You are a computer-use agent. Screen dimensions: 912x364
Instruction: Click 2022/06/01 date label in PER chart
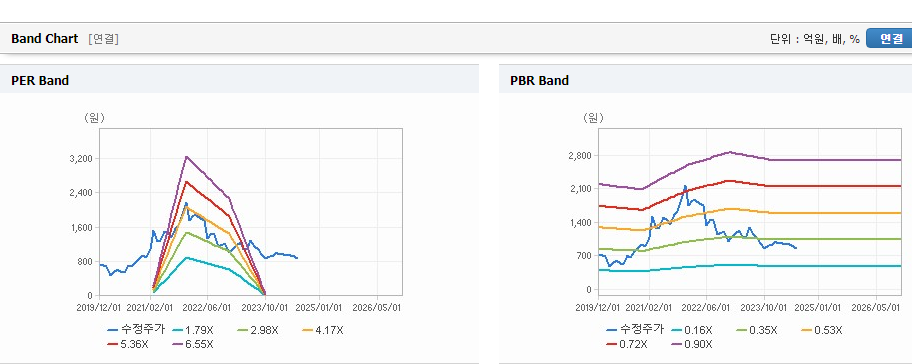click(206, 307)
